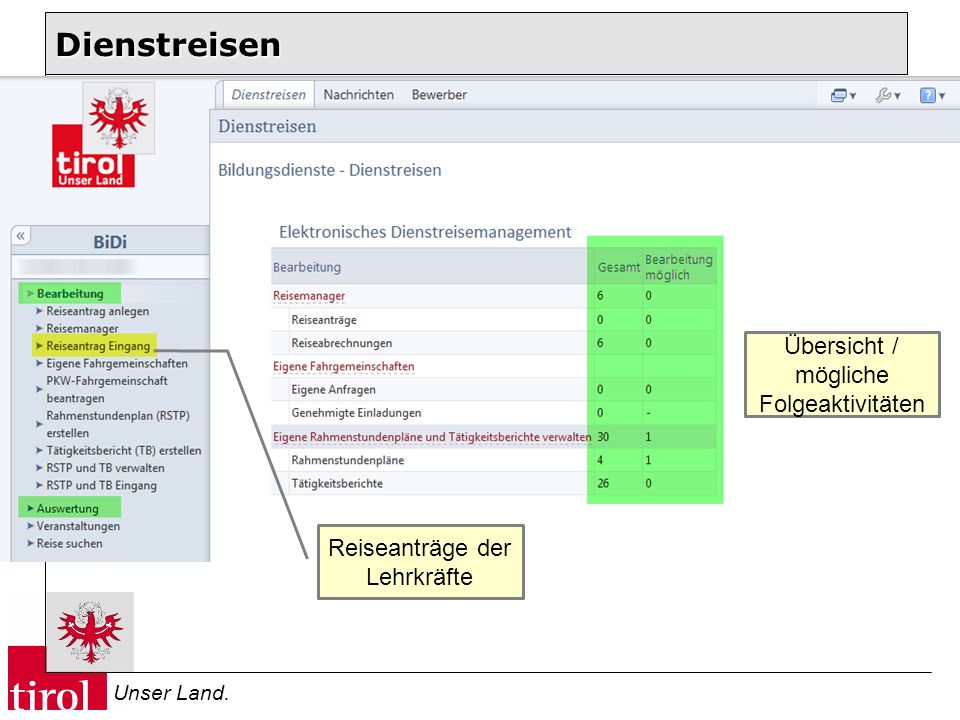Click the Rahmenstundenpläne row label

point(348,460)
